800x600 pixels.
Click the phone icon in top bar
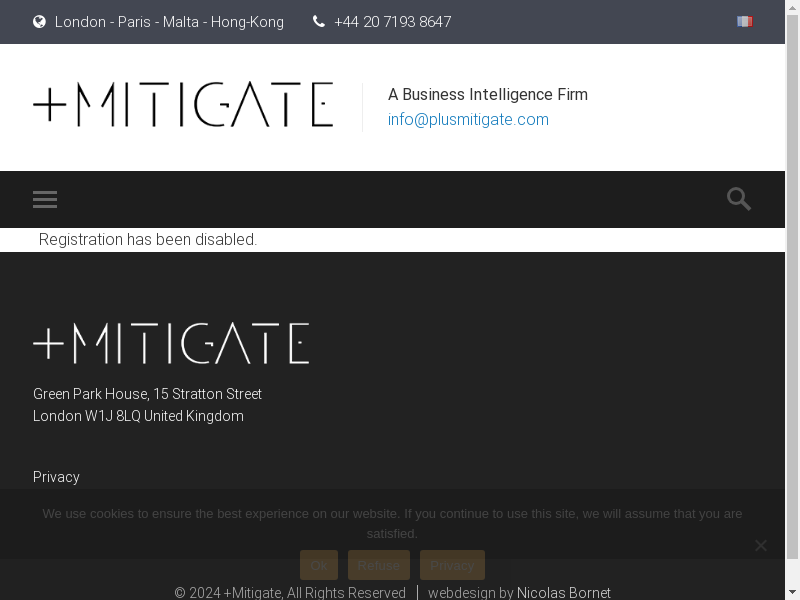coord(319,21)
